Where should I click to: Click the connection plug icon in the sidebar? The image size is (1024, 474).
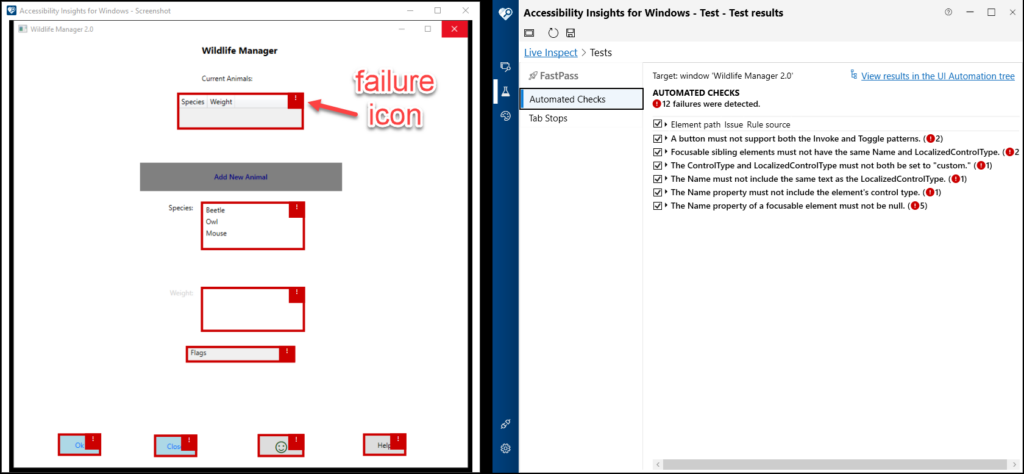click(x=506, y=424)
